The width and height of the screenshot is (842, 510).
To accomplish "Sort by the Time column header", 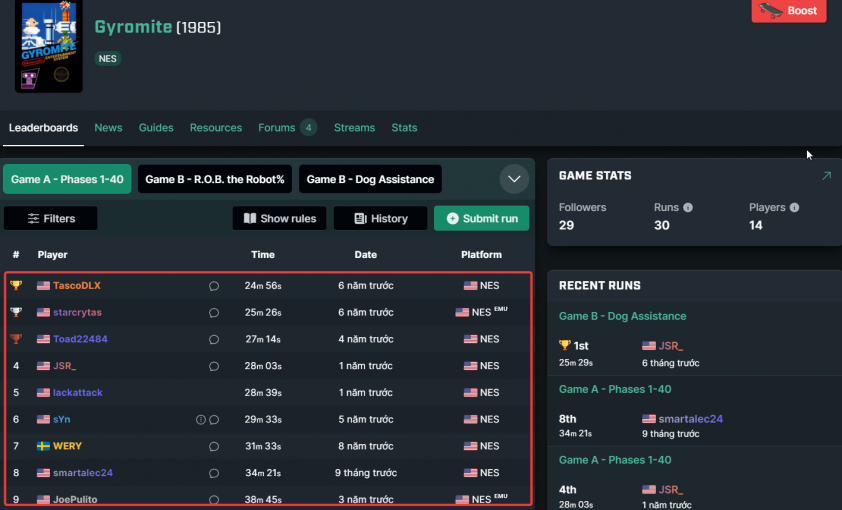I will 263,254.
